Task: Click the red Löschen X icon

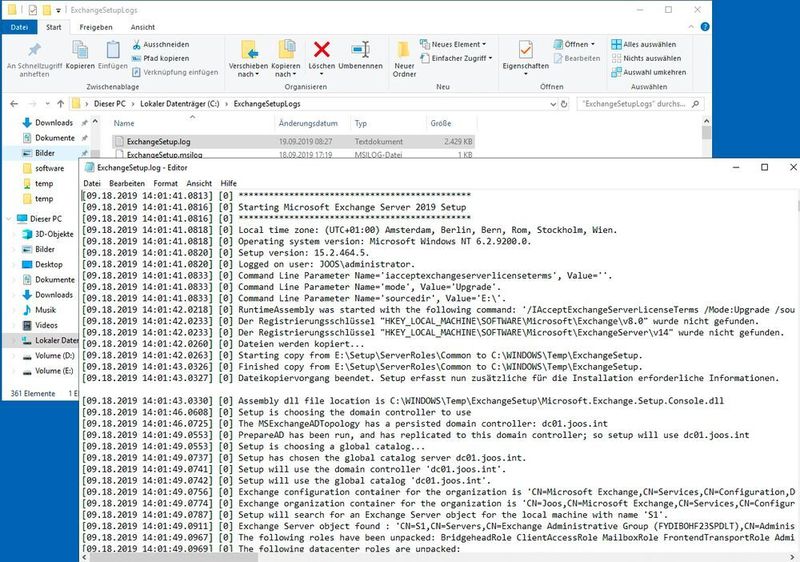Action: tap(321, 49)
